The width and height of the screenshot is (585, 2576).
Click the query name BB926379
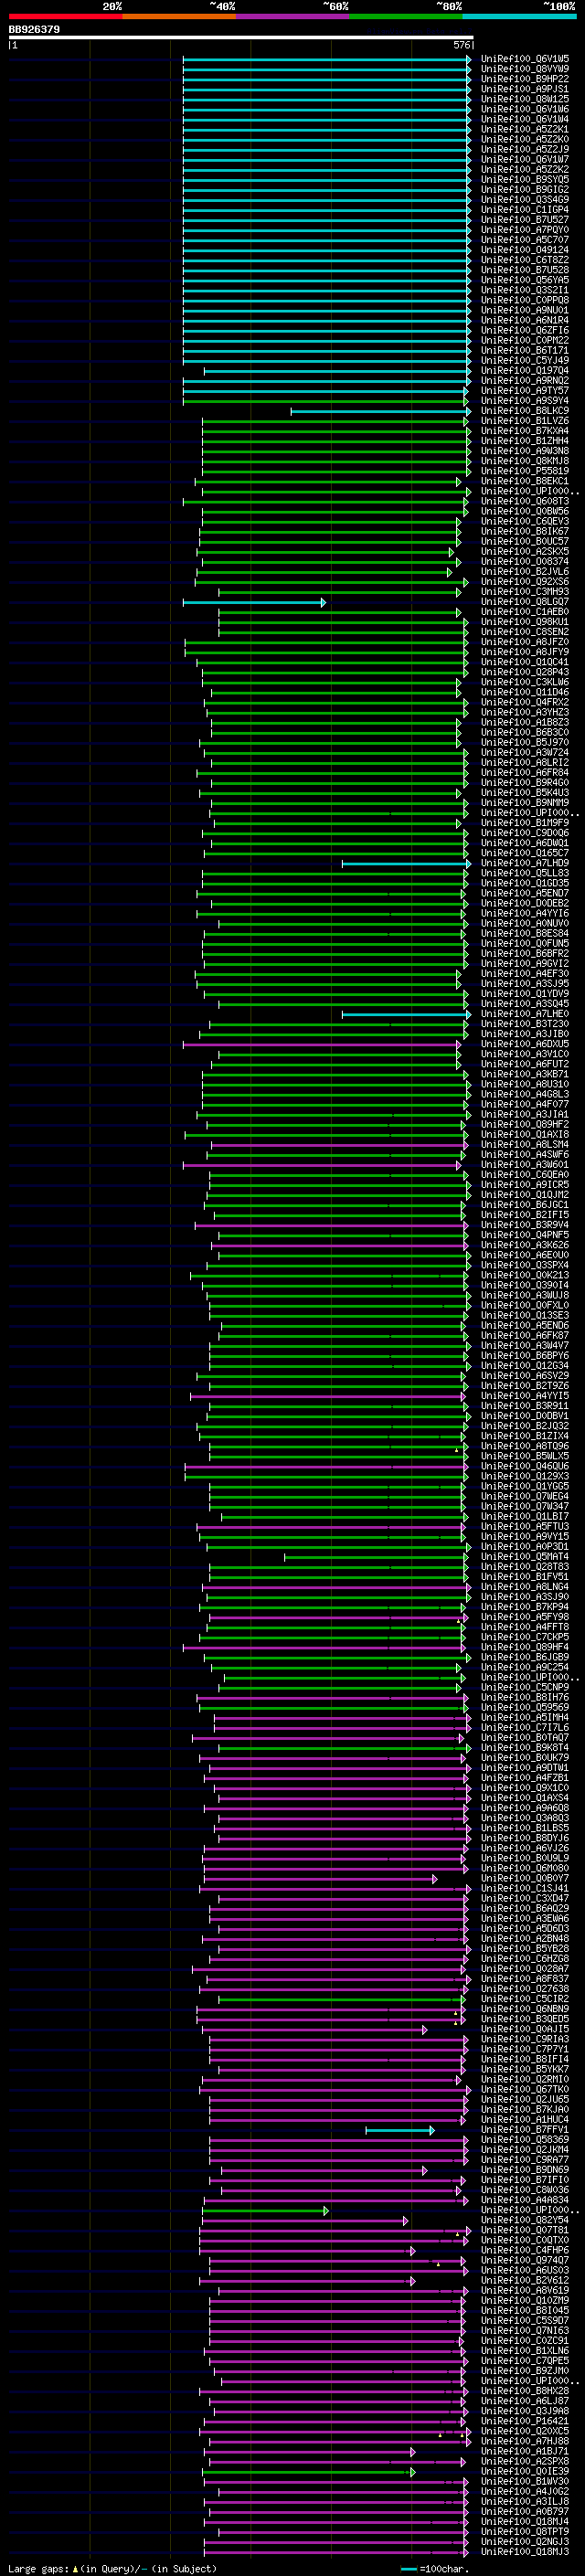pos(34,29)
